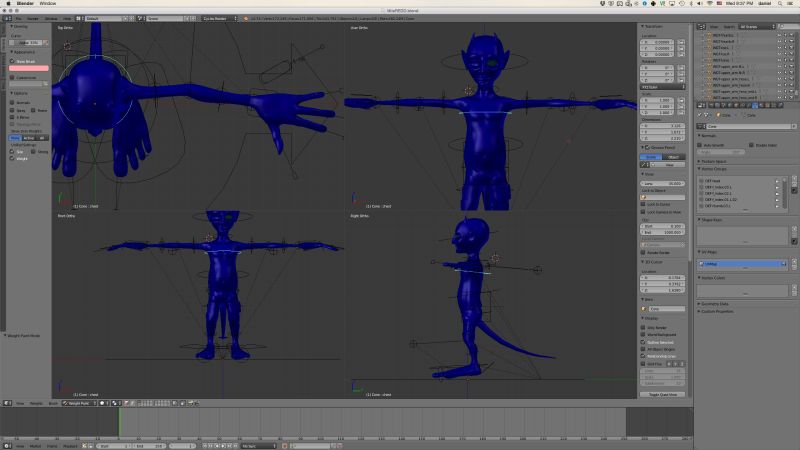Select the Scene grease pencil source button
This screenshot has width=800, height=450.
click(x=651, y=157)
